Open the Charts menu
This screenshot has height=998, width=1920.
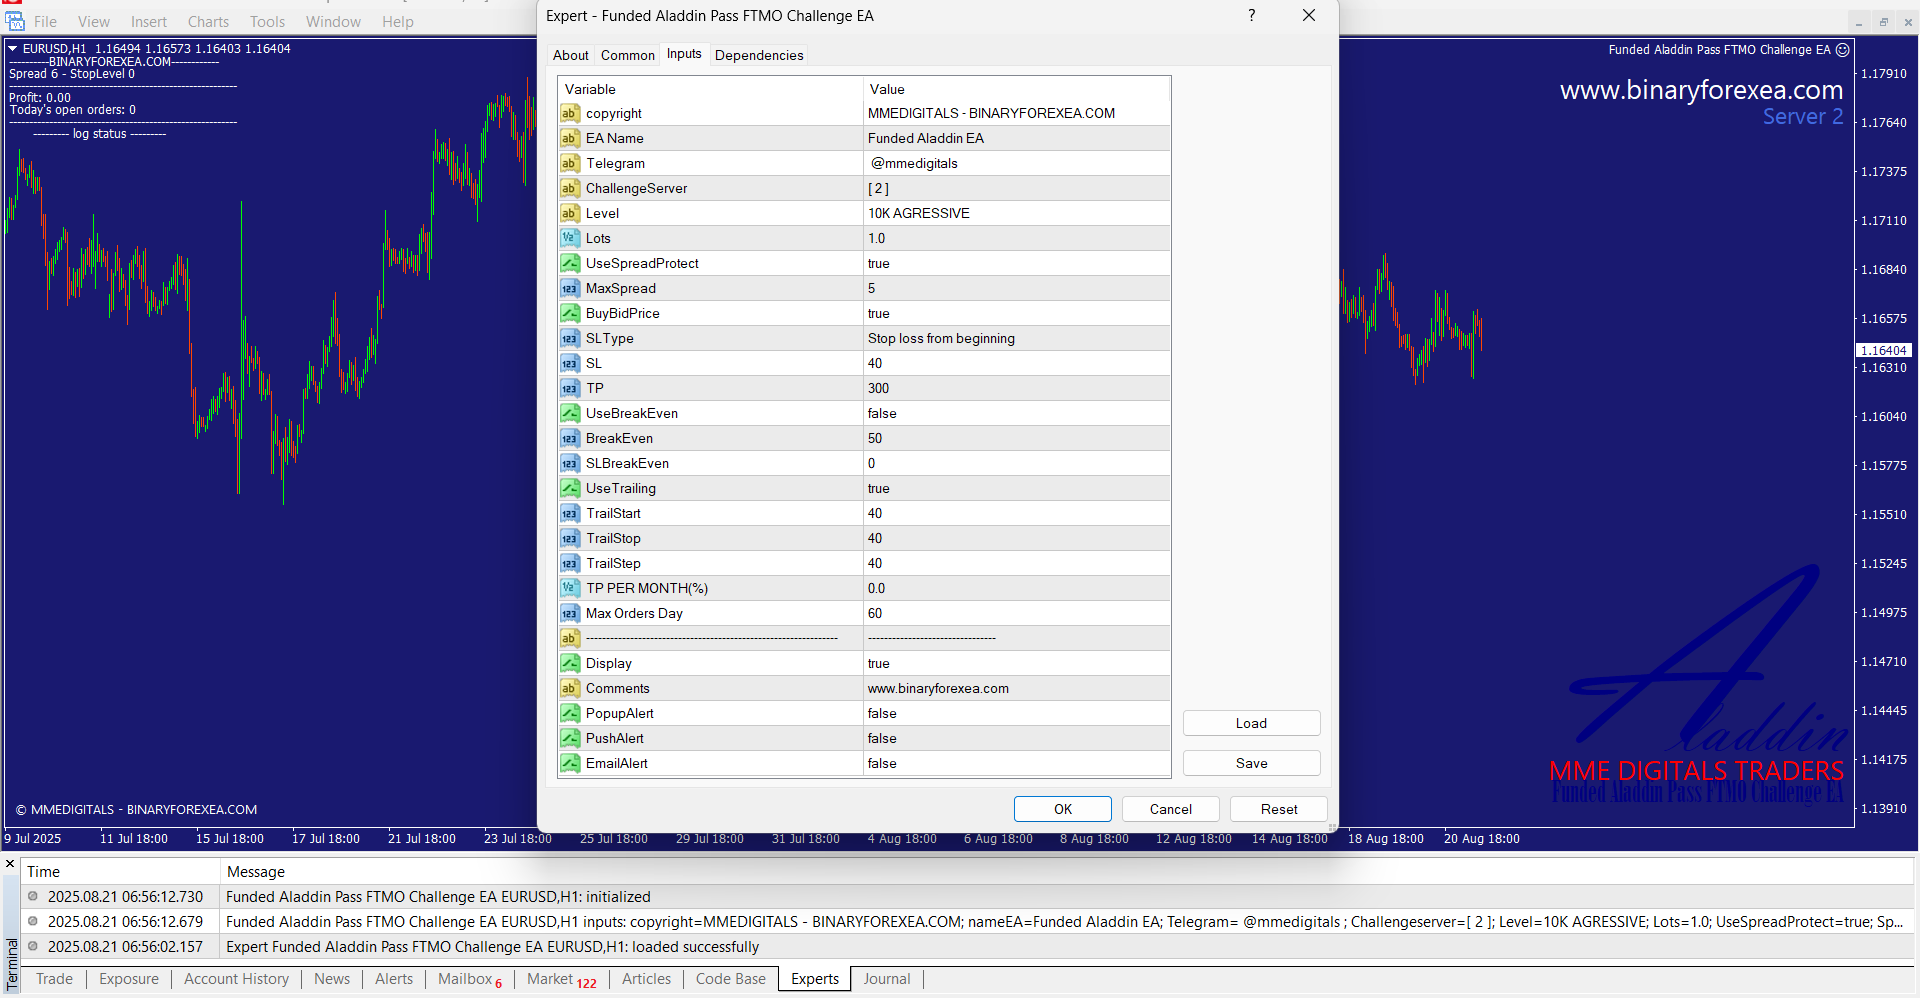click(x=208, y=22)
